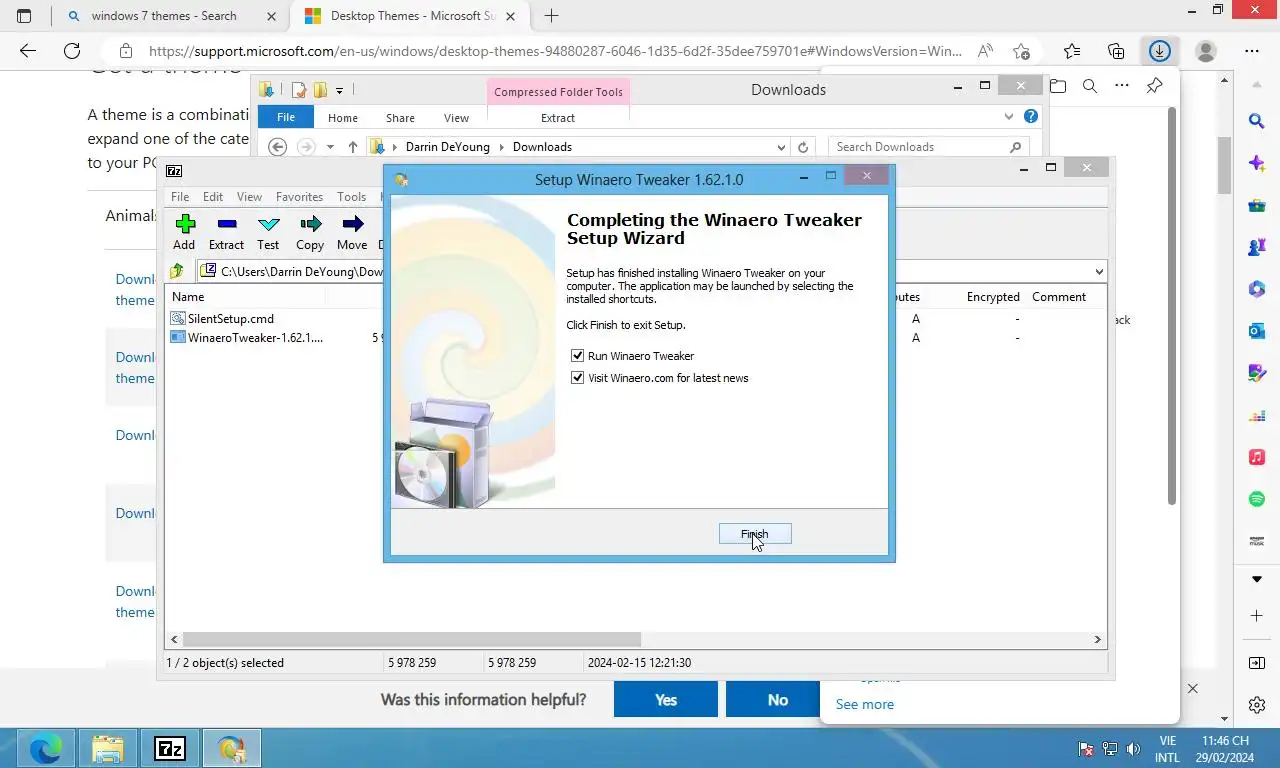
Task: Open a new Edge tab
Action: coord(551,16)
